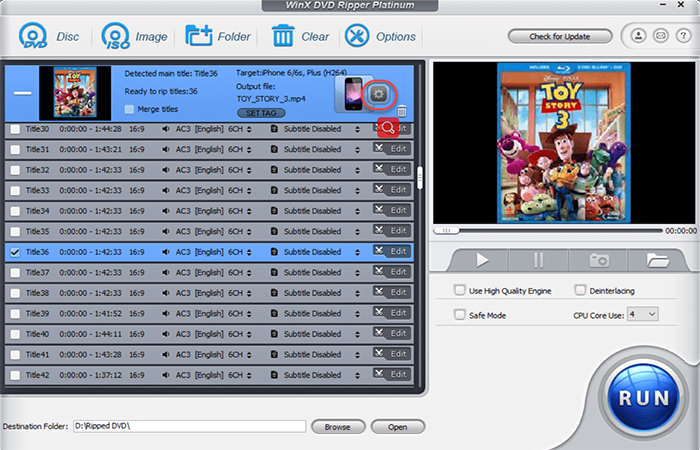
Task: Click the speaker icon on Title31
Action: point(166,150)
